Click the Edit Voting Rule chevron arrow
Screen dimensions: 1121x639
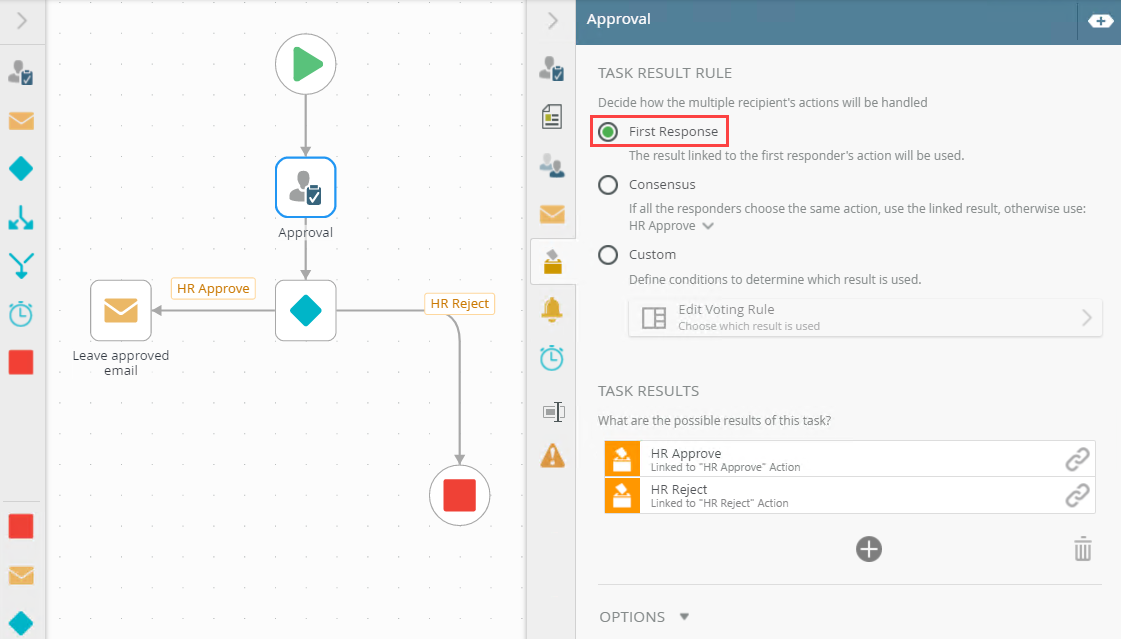point(1087,317)
